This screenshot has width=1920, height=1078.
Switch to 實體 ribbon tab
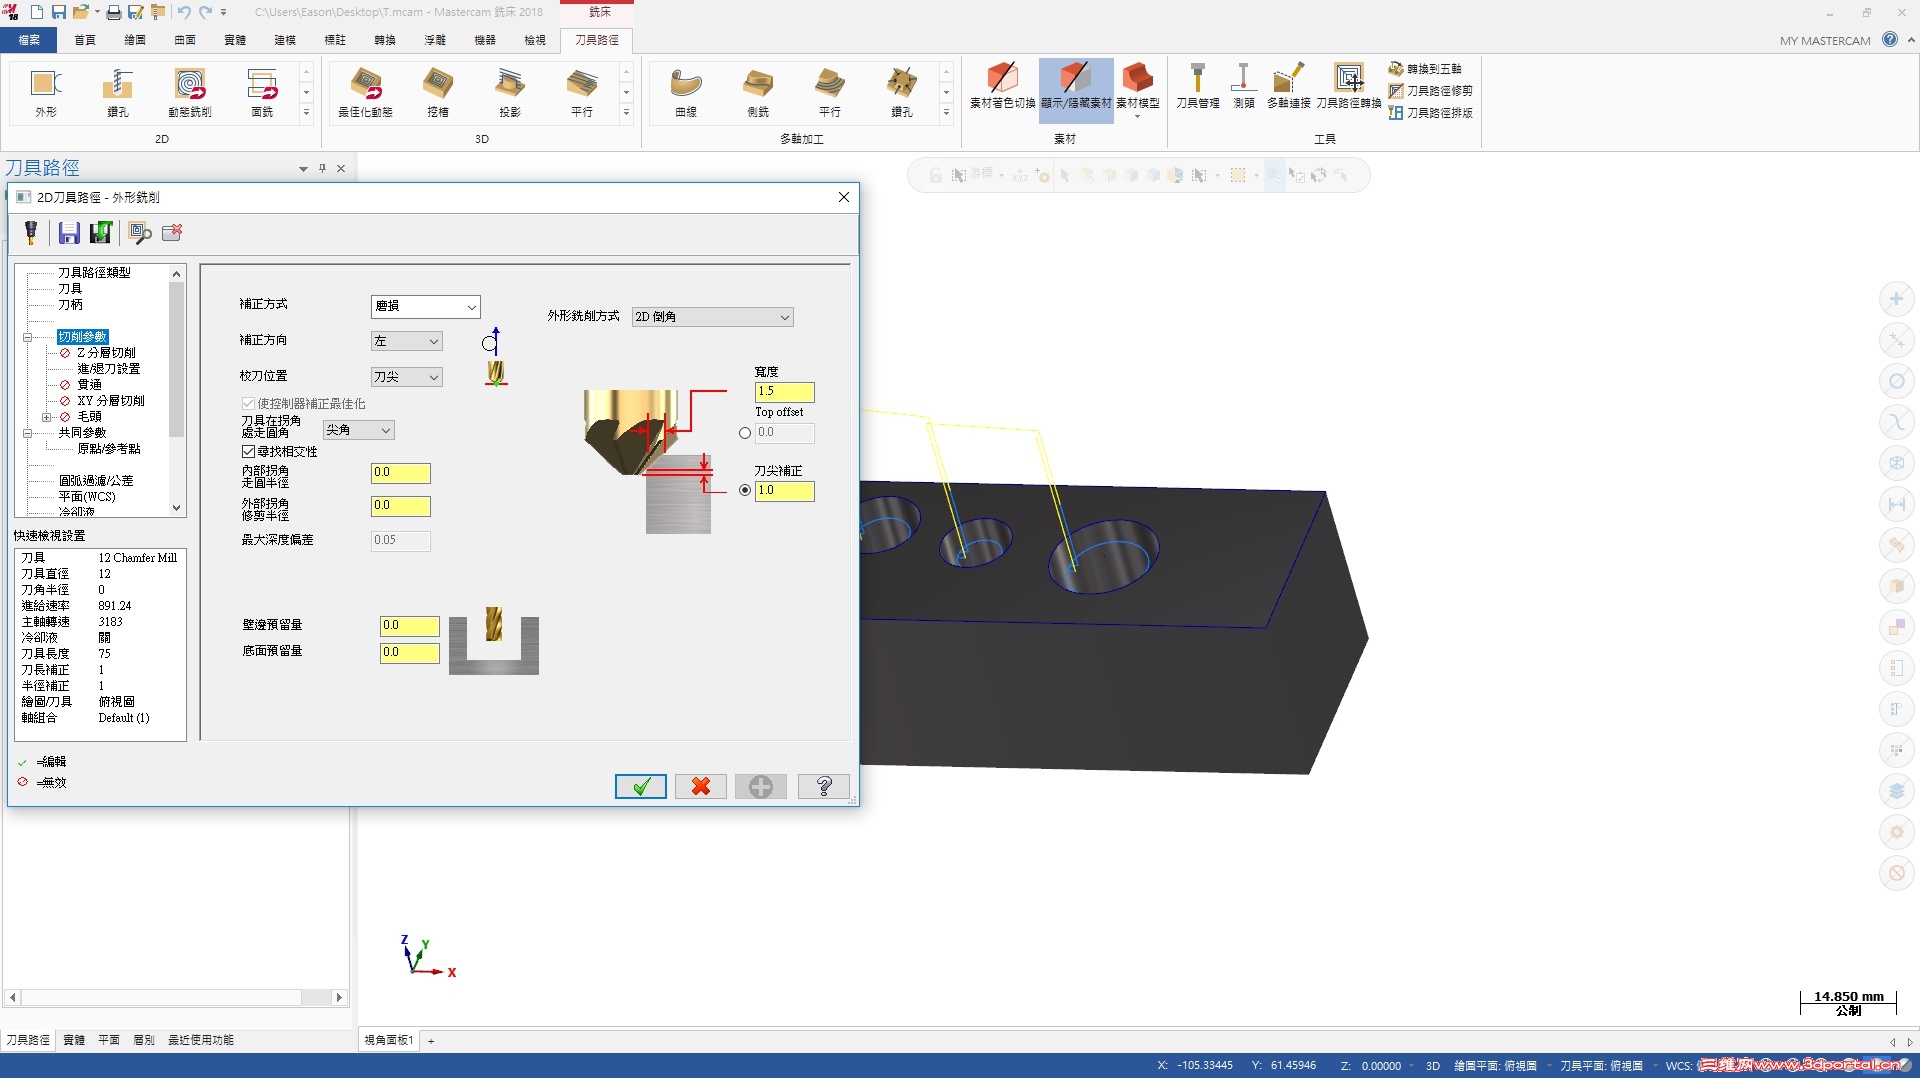click(x=235, y=40)
